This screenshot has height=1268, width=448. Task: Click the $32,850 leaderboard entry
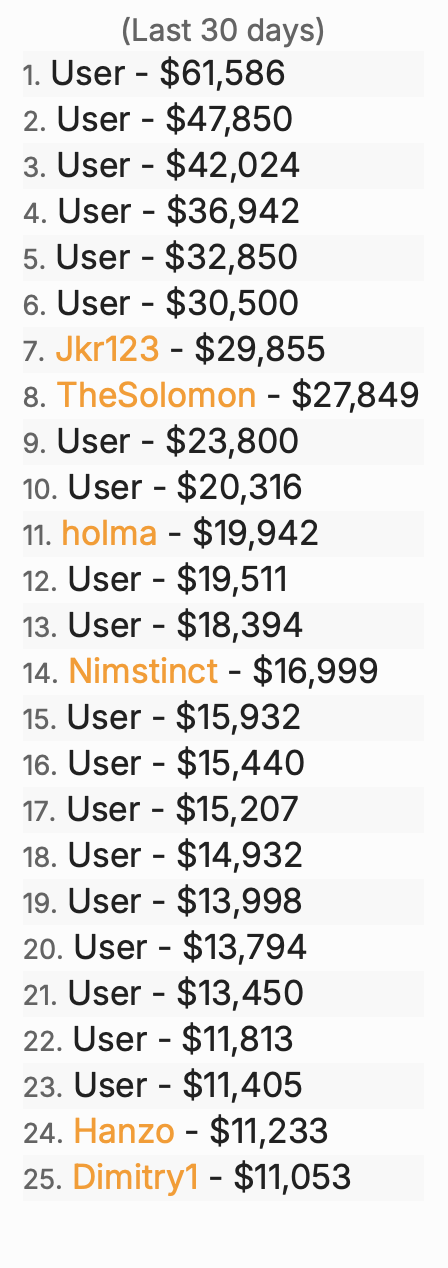pyautogui.click(x=224, y=257)
